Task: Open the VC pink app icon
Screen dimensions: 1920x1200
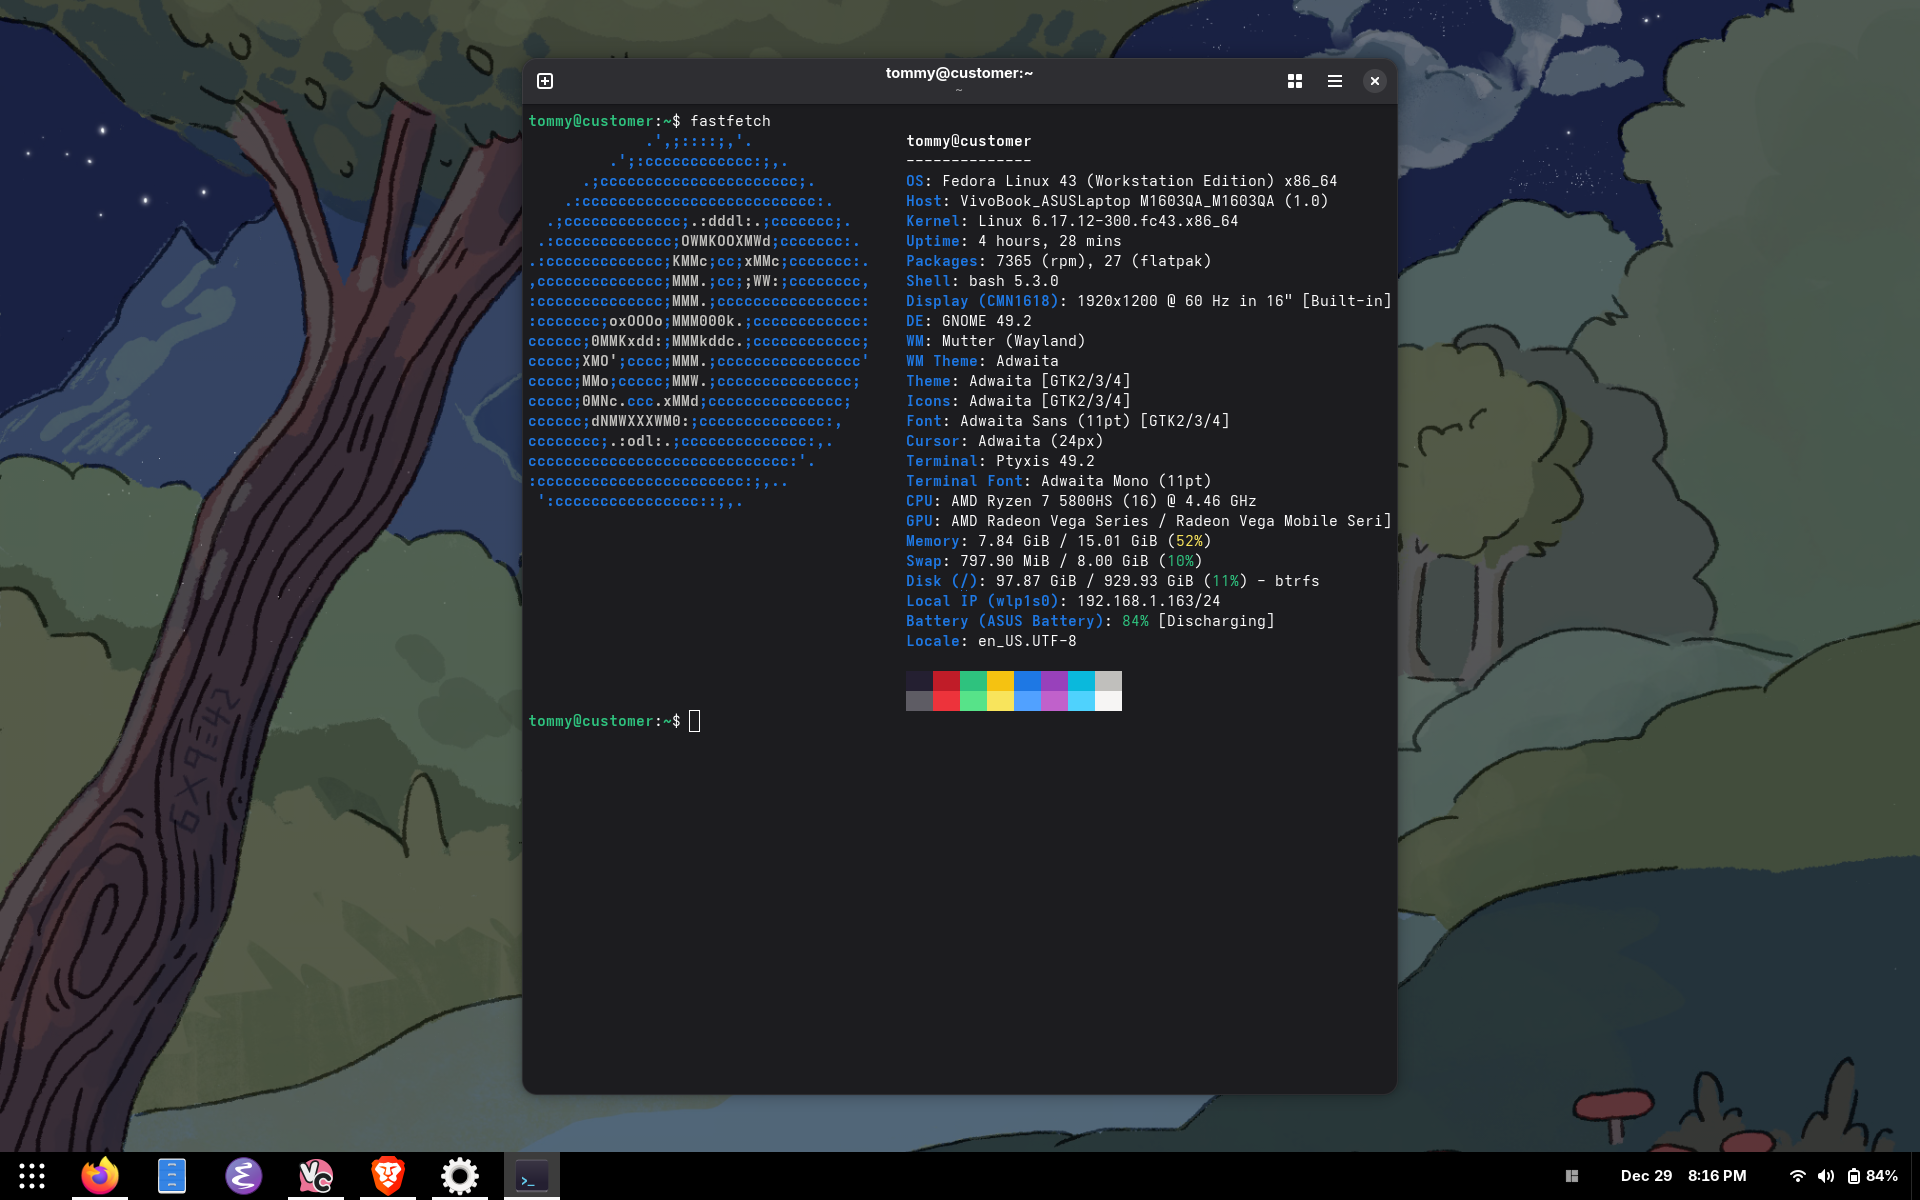Action: coord(316,1176)
